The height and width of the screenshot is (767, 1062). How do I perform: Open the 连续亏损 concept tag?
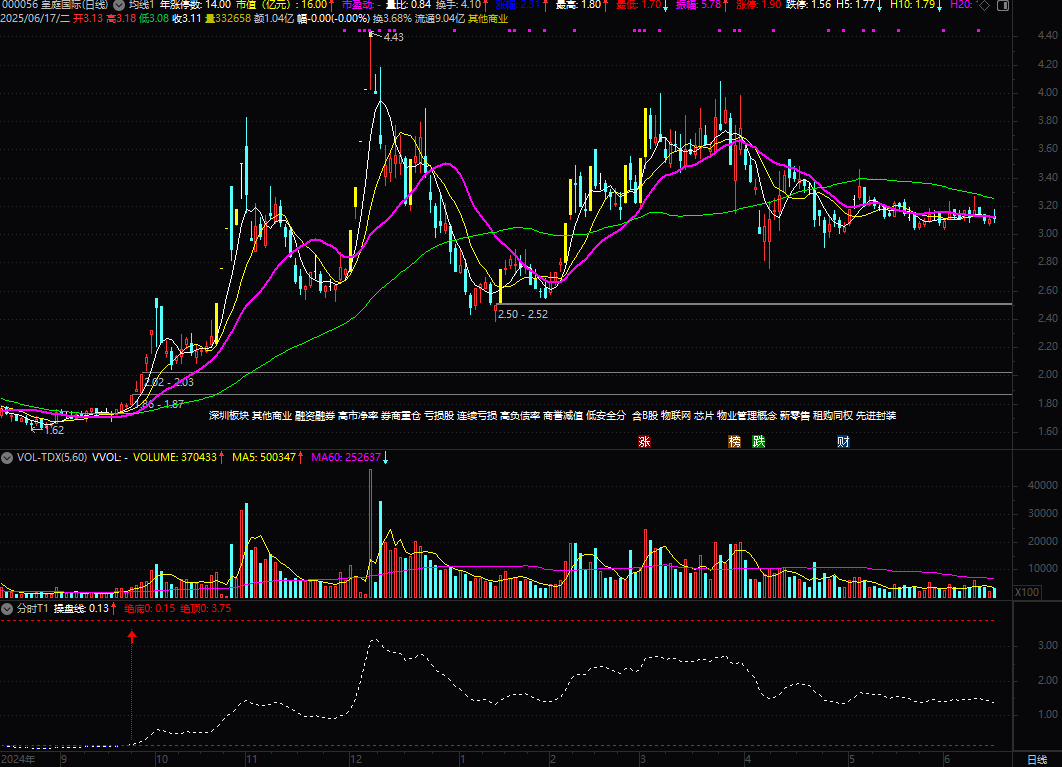[x=477, y=415]
